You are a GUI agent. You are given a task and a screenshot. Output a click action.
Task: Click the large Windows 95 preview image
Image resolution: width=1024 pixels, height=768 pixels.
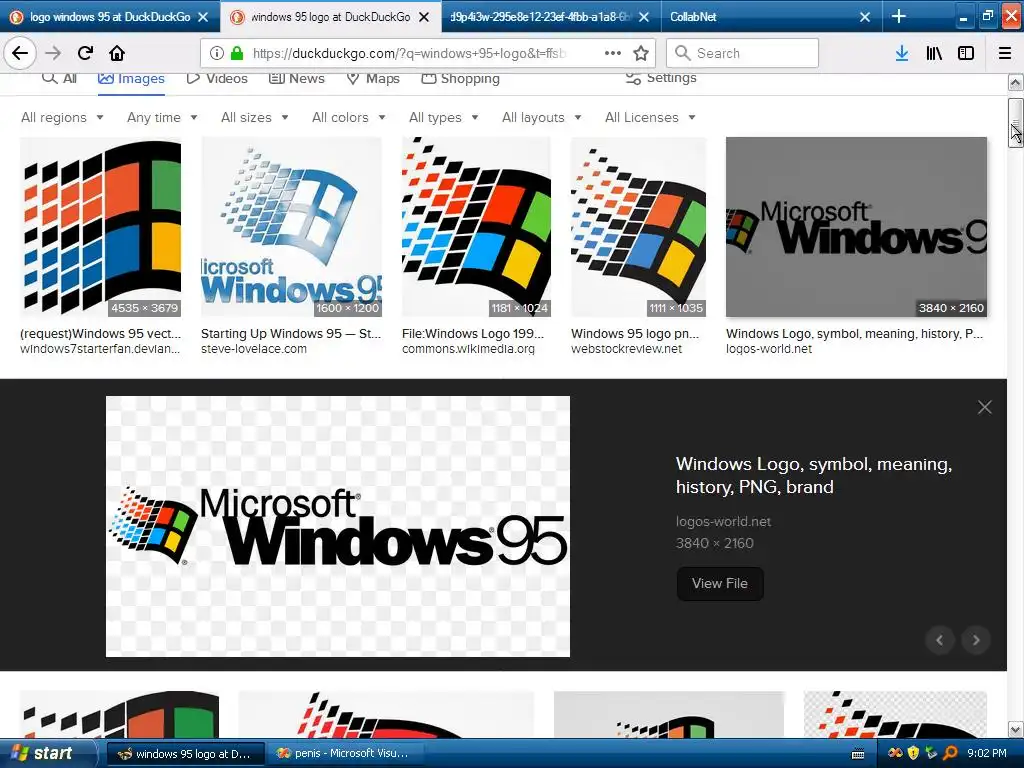(x=338, y=526)
